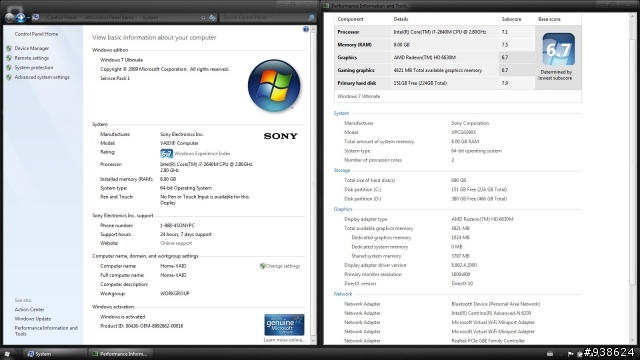Click the 7.9 subscore value
The width and height of the screenshot is (640, 360).
[x=505, y=83]
